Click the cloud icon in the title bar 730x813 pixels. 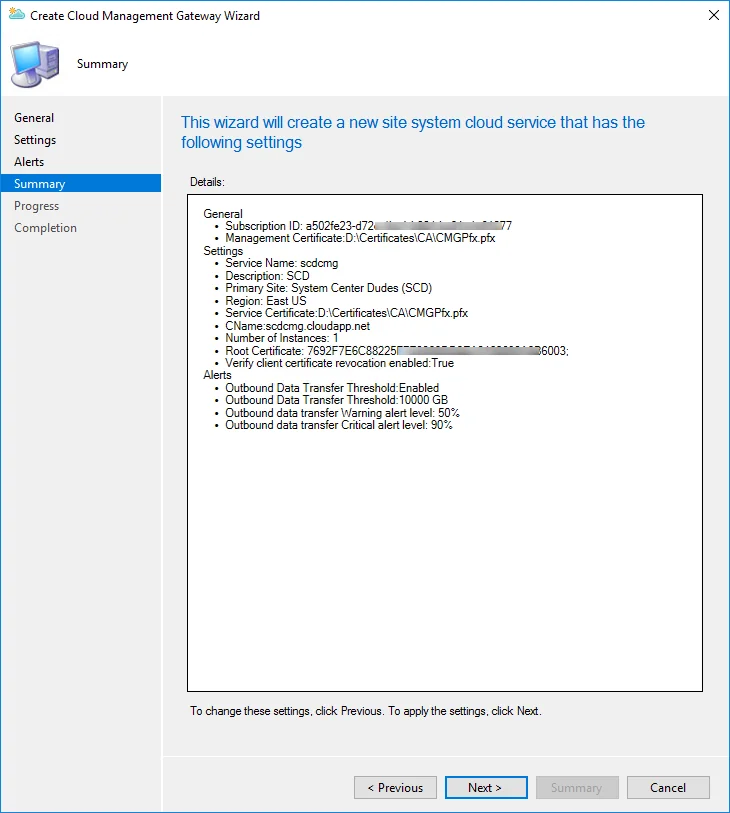17,15
